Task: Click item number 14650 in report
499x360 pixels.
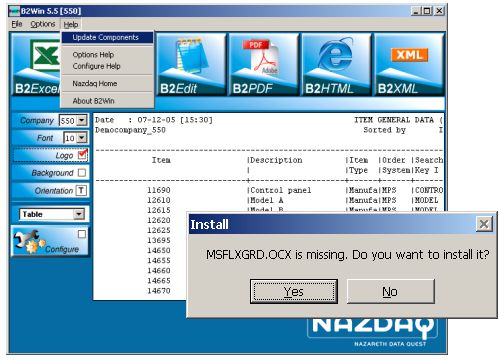Action: 159,250
